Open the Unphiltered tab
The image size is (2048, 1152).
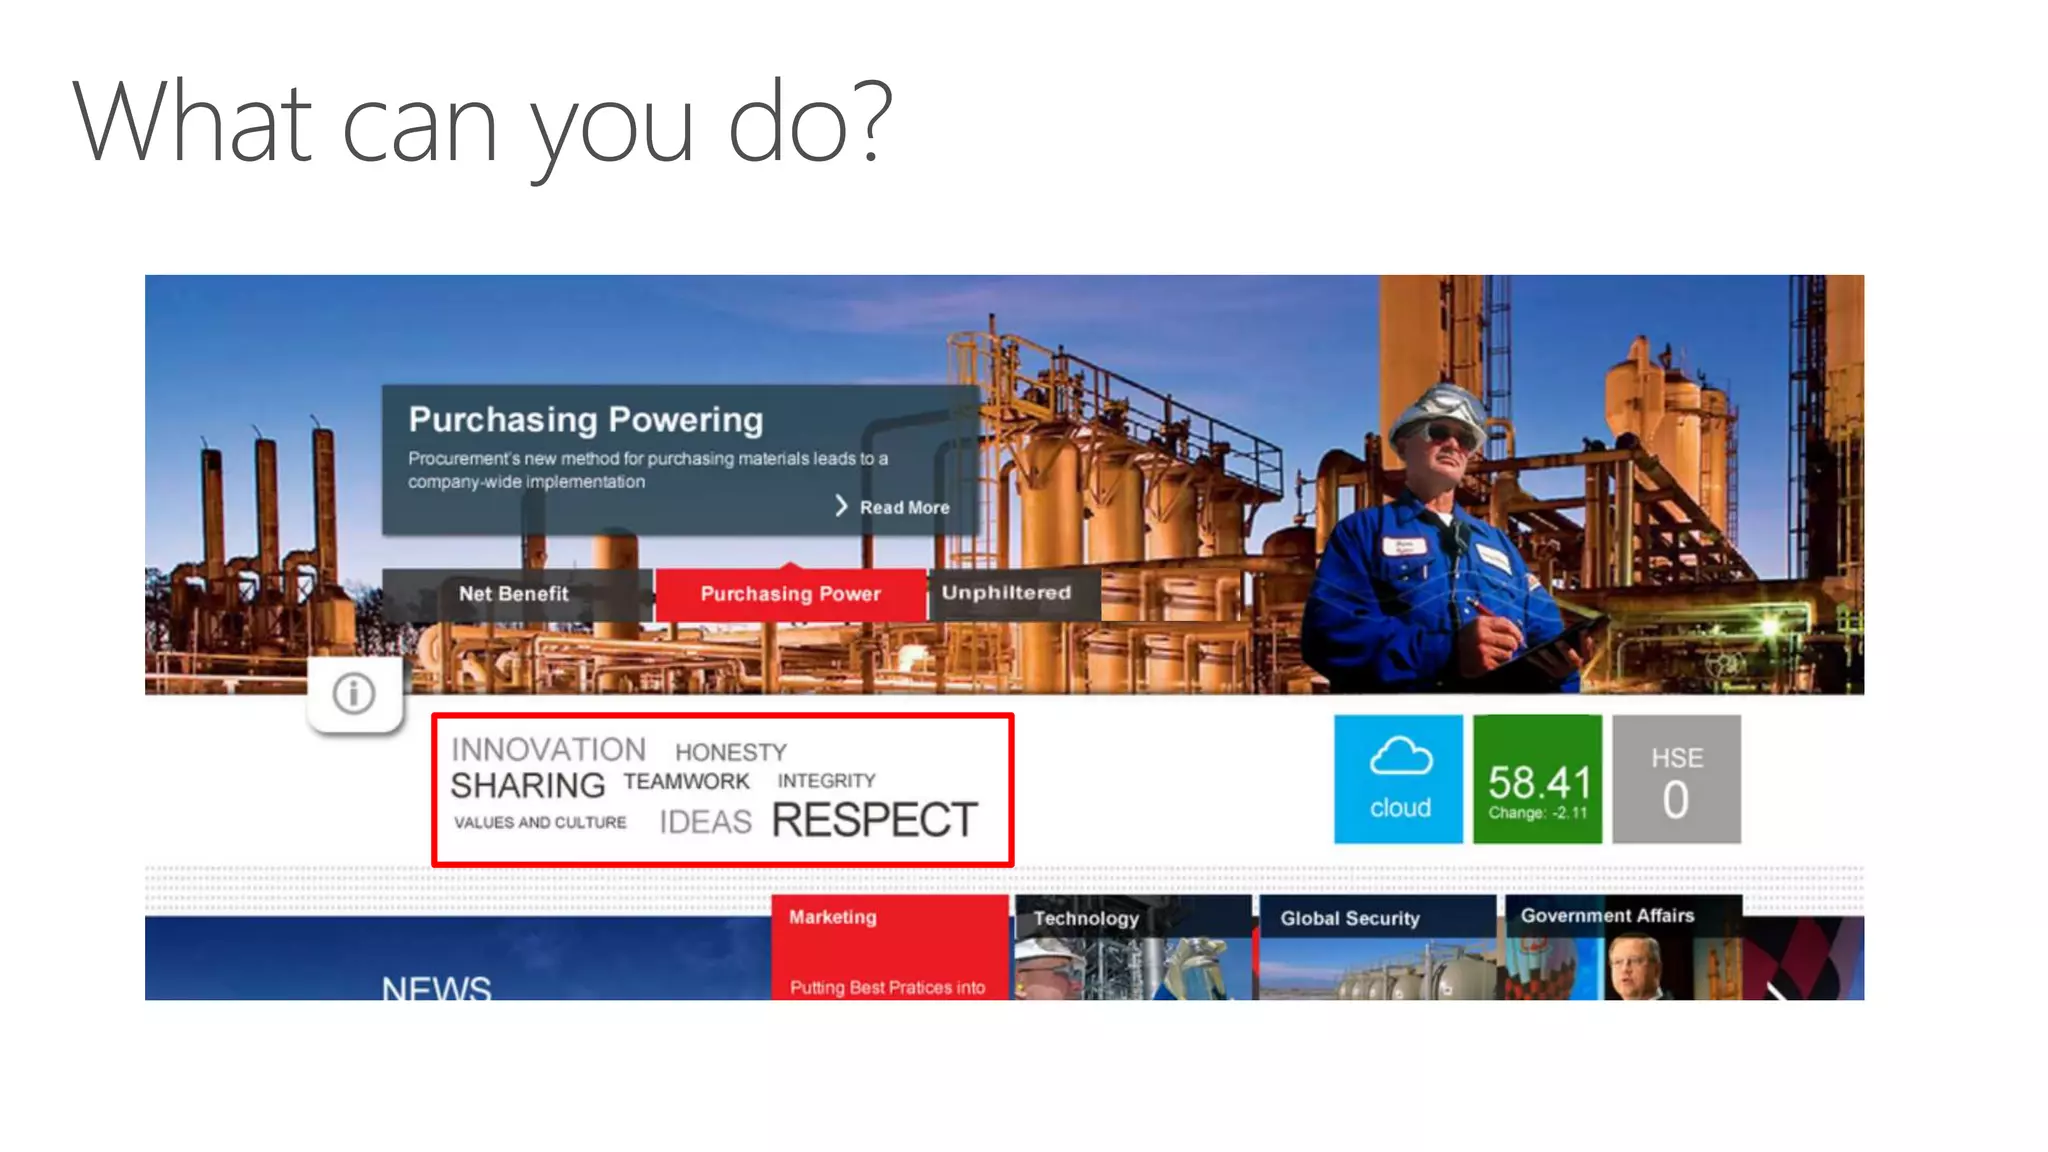click(1006, 593)
